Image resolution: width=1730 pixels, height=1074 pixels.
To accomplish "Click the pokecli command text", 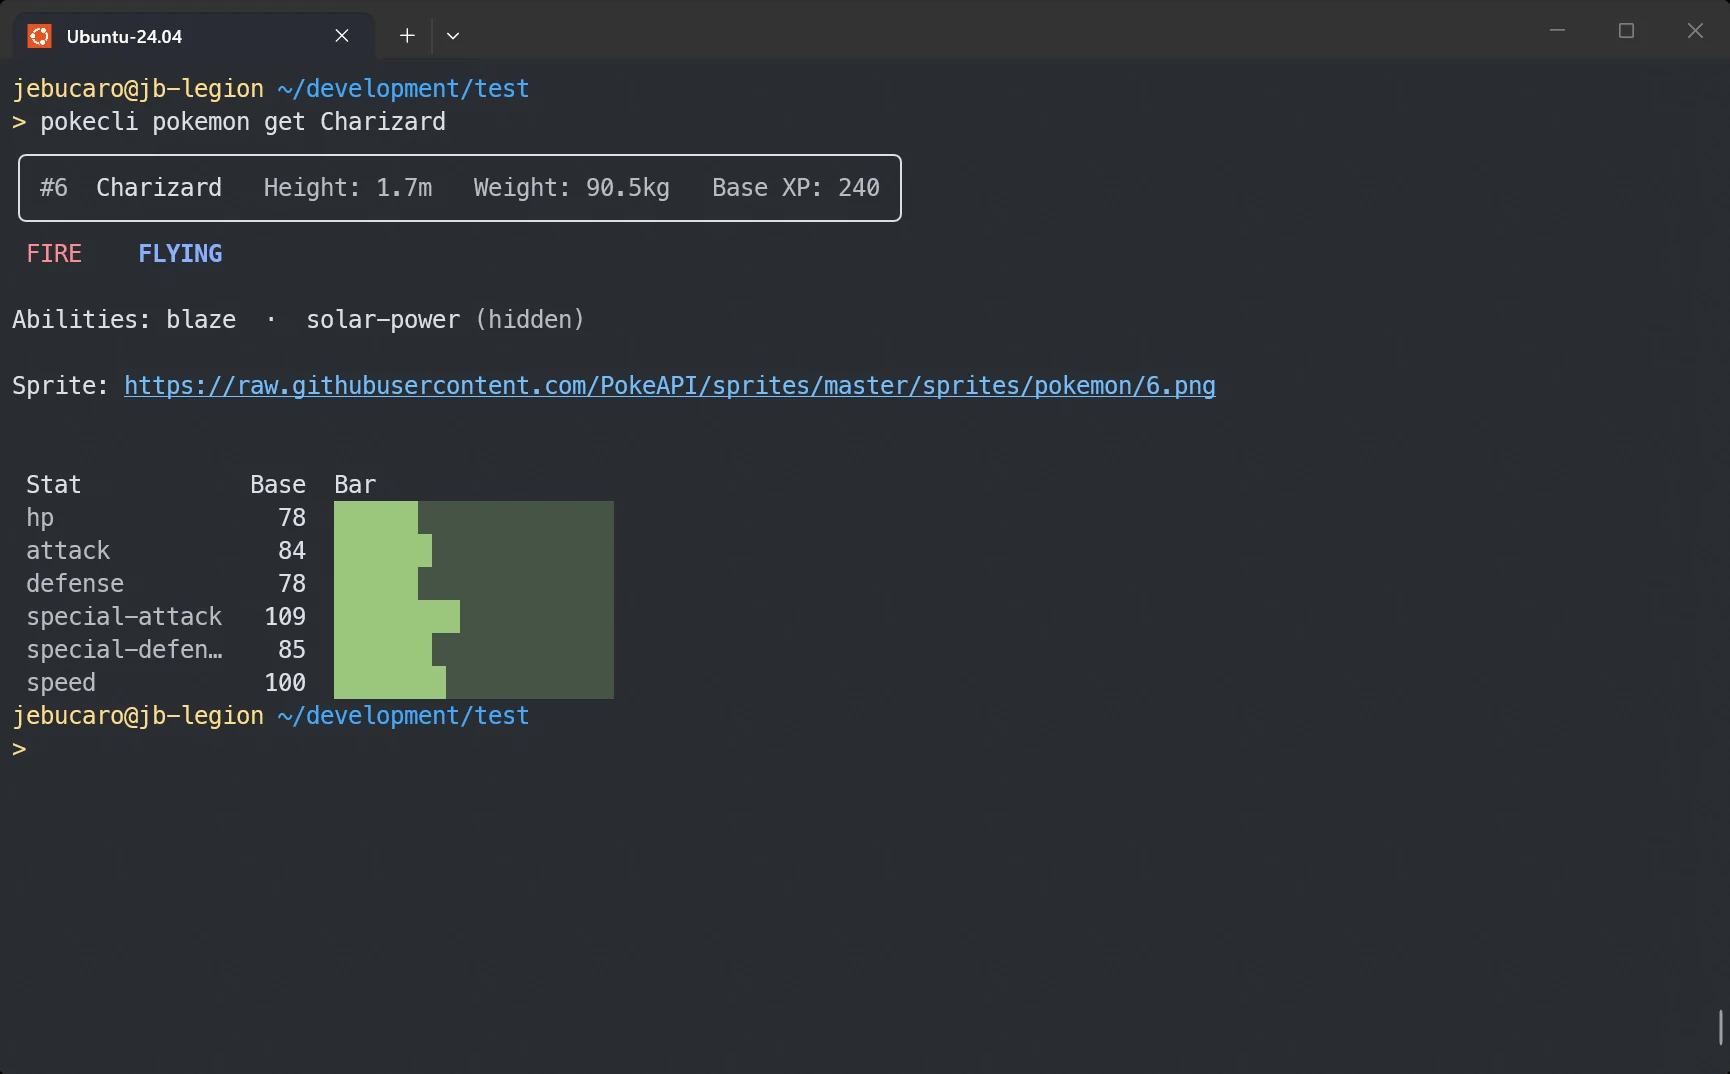I will 90,121.
